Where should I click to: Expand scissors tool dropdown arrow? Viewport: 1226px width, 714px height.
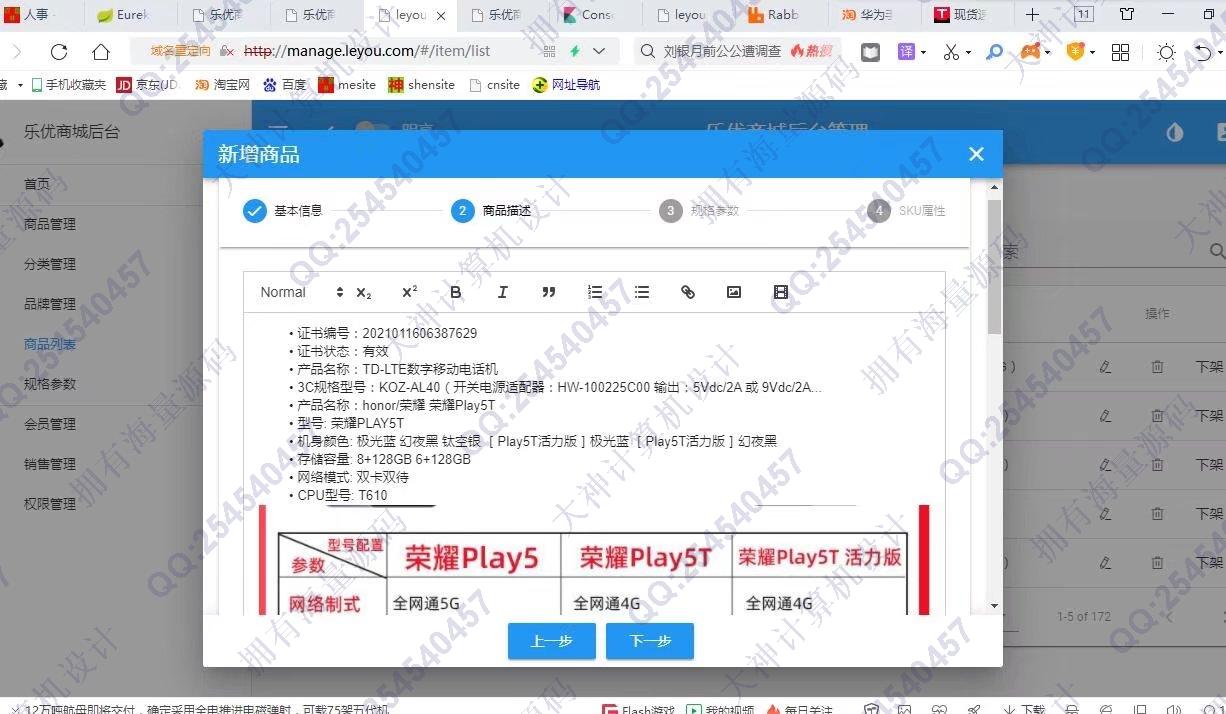968,52
